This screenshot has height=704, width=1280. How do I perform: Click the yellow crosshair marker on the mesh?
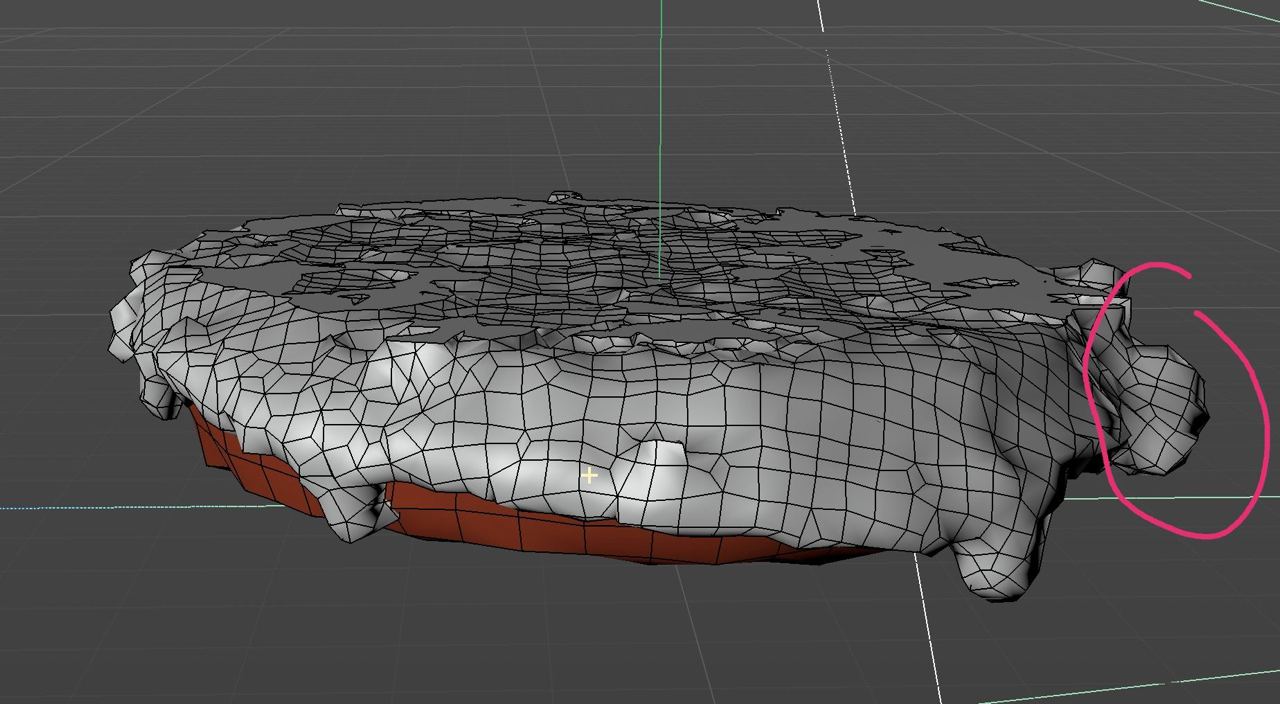[x=589, y=476]
